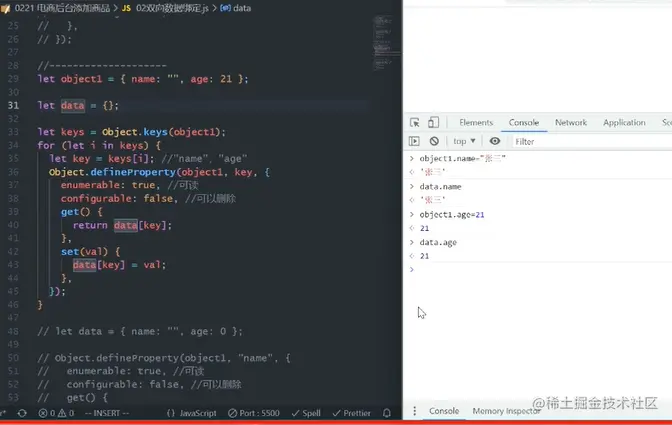
Task: Click the Prettier status bar item
Action: coord(351,413)
